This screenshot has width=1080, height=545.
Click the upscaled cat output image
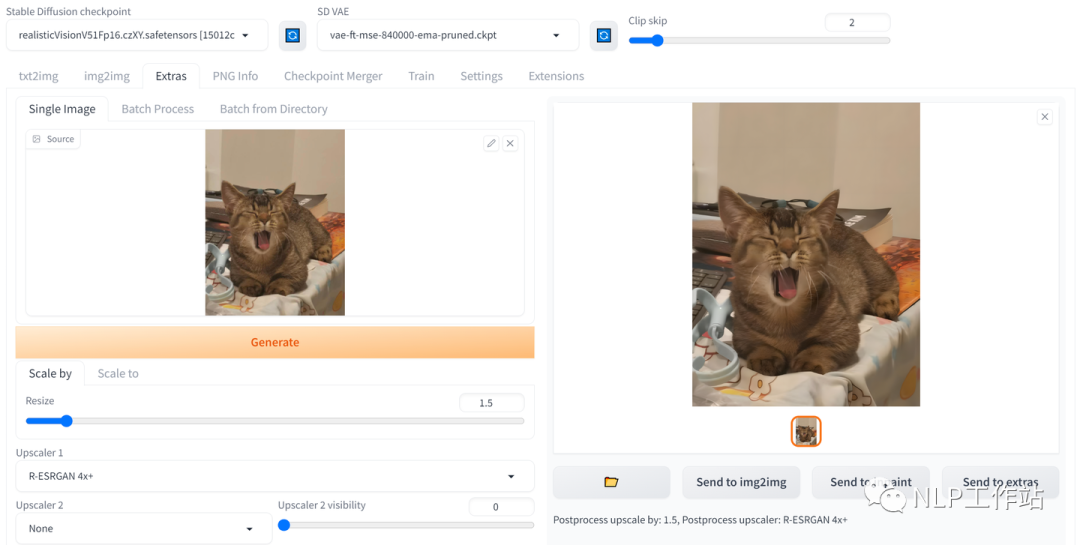click(806, 254)
